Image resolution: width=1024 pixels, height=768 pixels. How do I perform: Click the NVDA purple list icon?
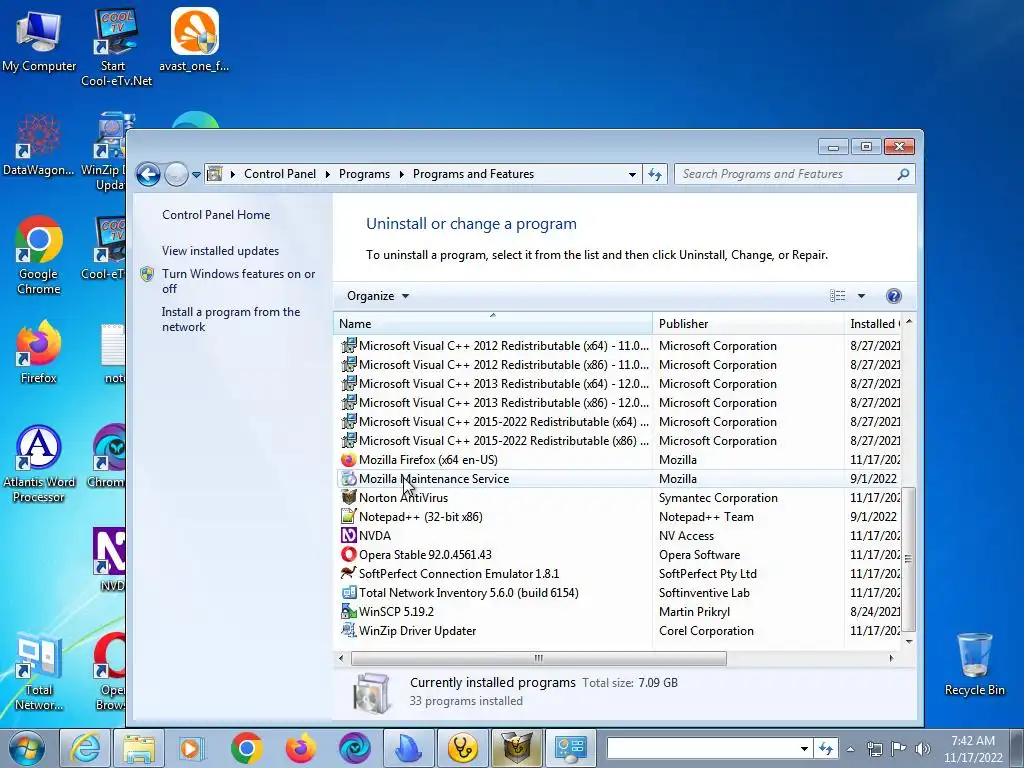349,536
